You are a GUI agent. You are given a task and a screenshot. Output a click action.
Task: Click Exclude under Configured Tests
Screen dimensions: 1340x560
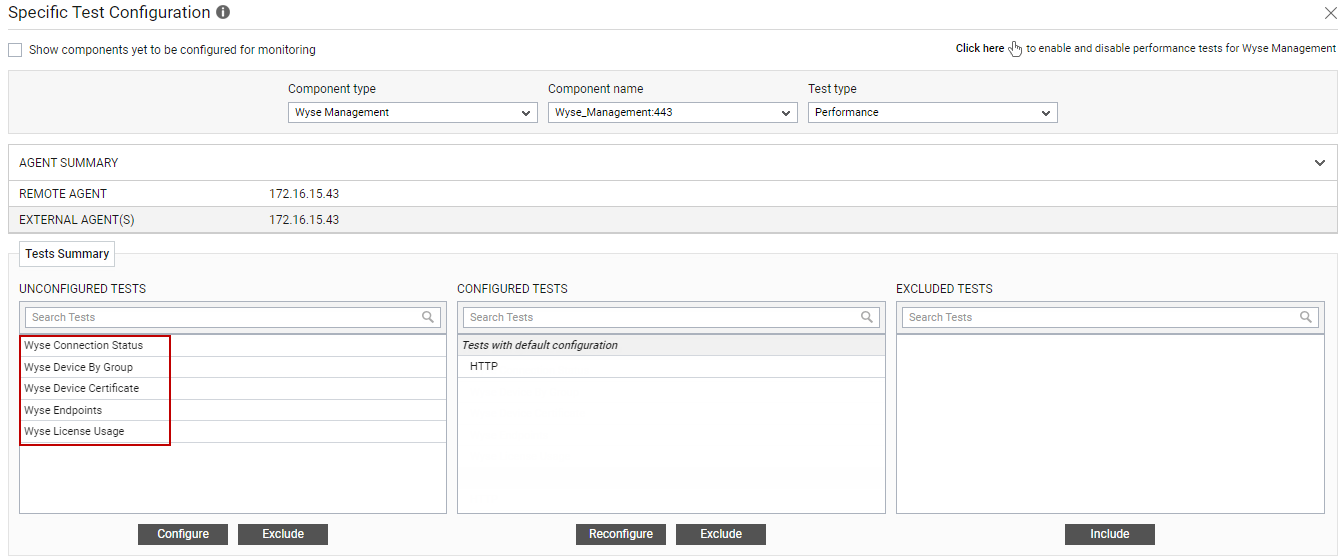click(721, 534)
